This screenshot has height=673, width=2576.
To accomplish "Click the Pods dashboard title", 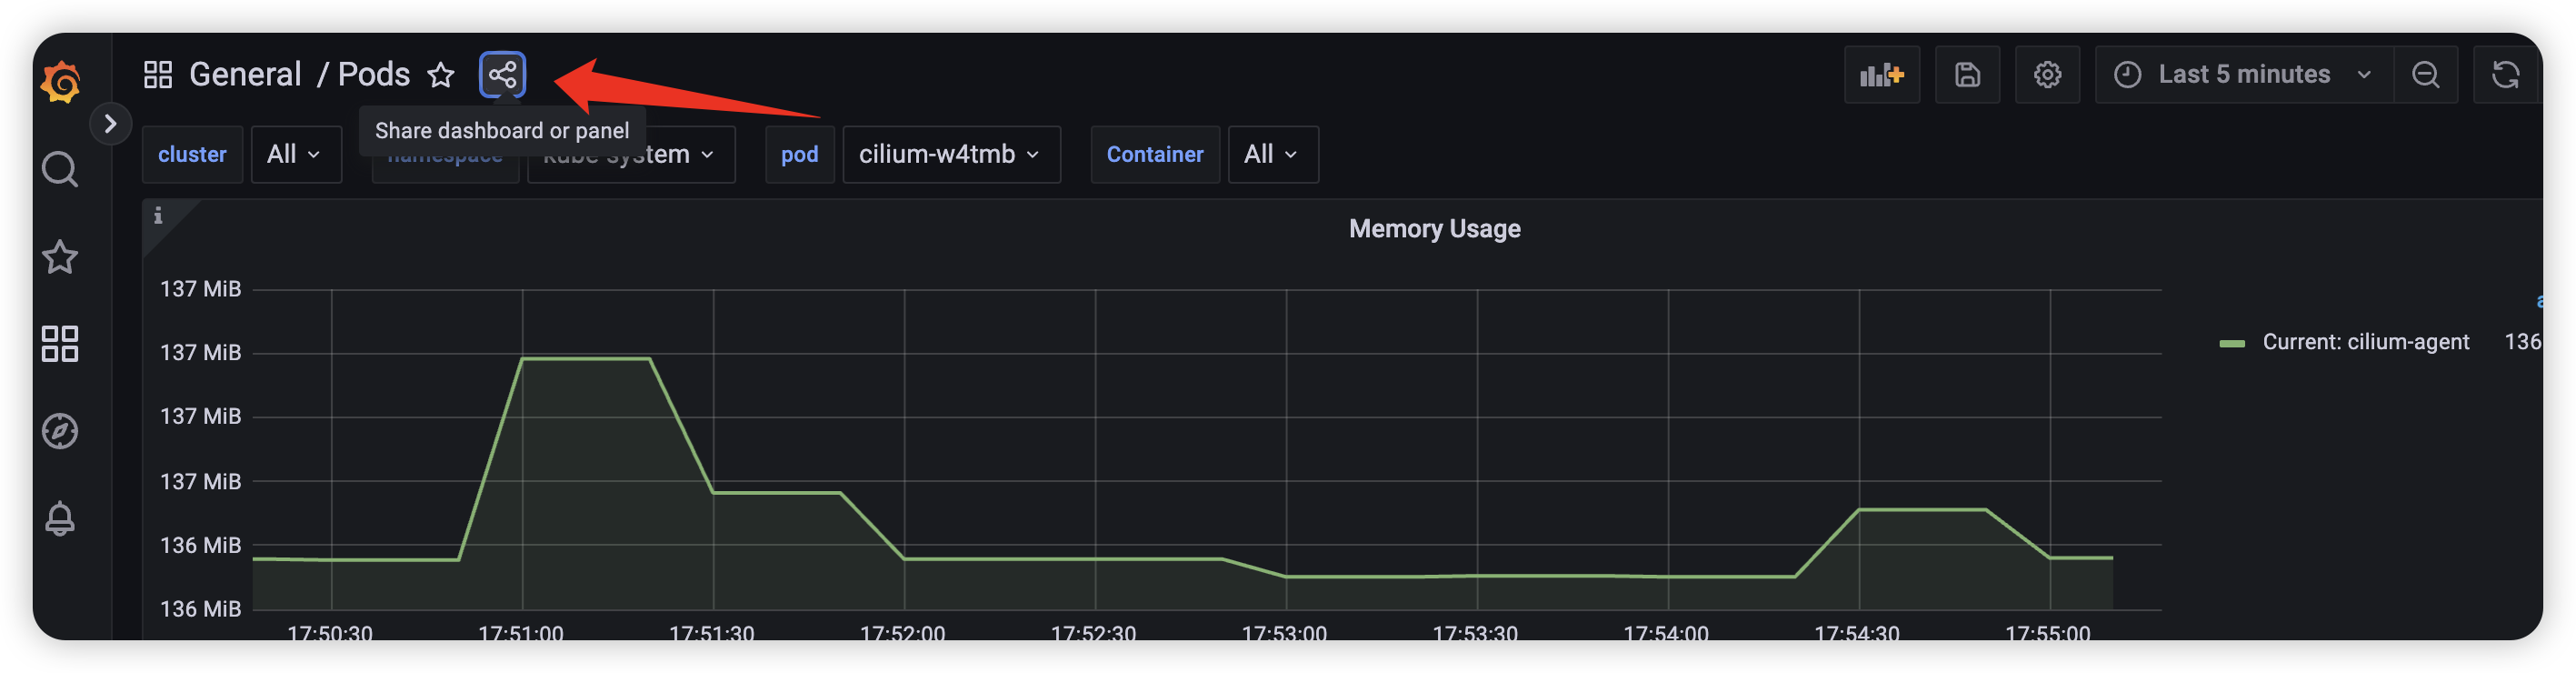I will pyautogui.click(x=374, y=74).
